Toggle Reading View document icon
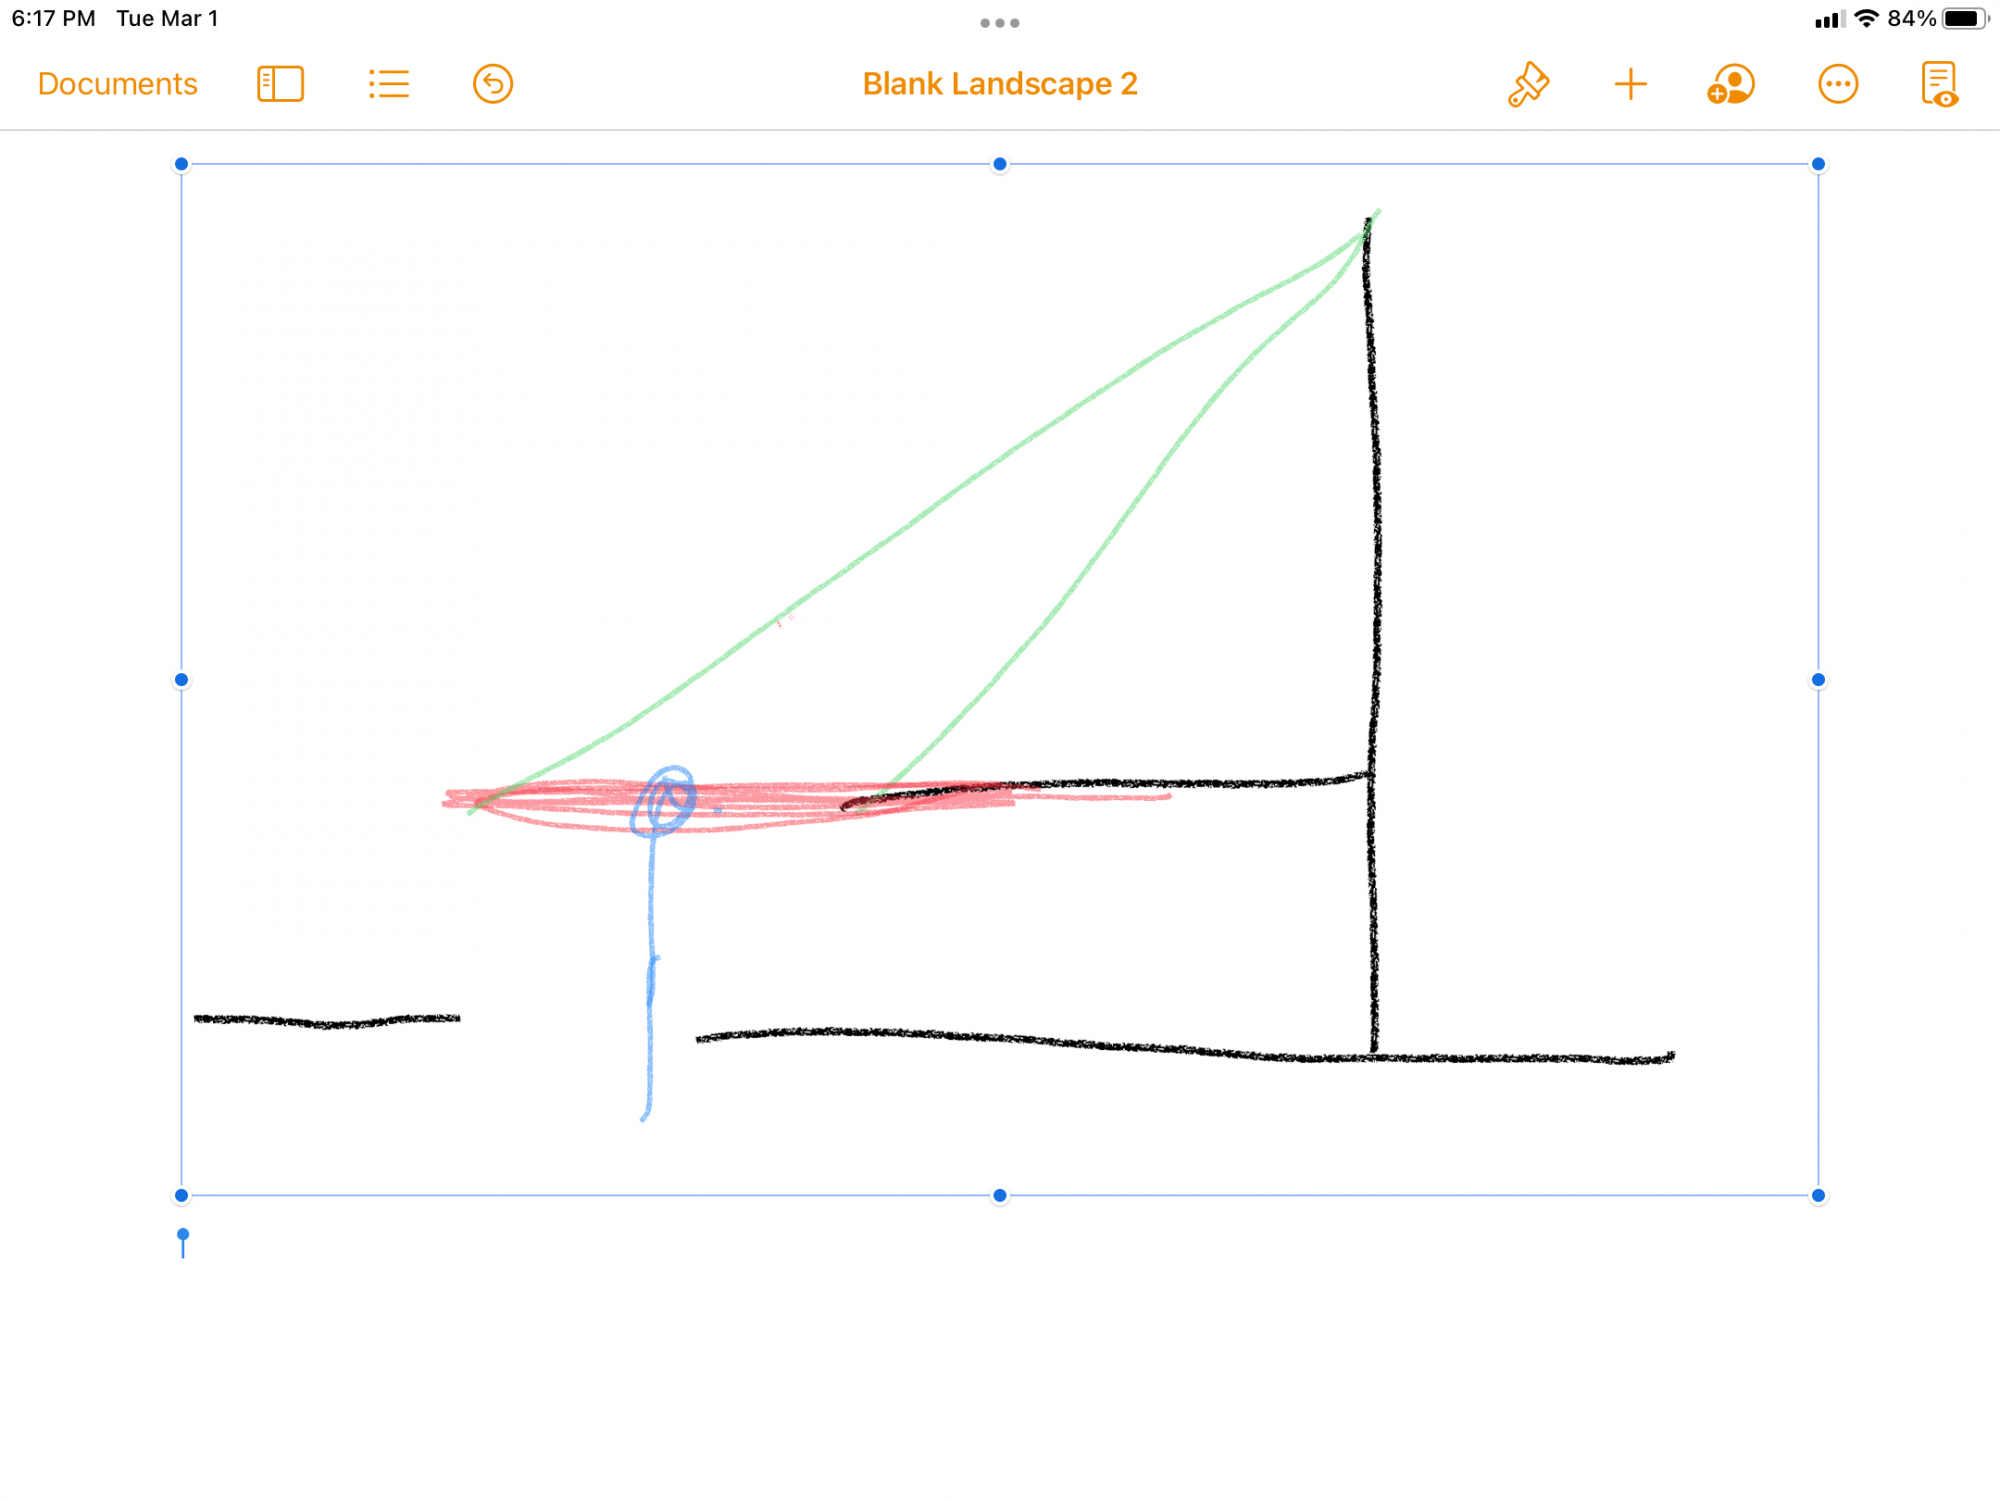2000x1500 pixels. pyautogui.click(x=1939, y=84)
